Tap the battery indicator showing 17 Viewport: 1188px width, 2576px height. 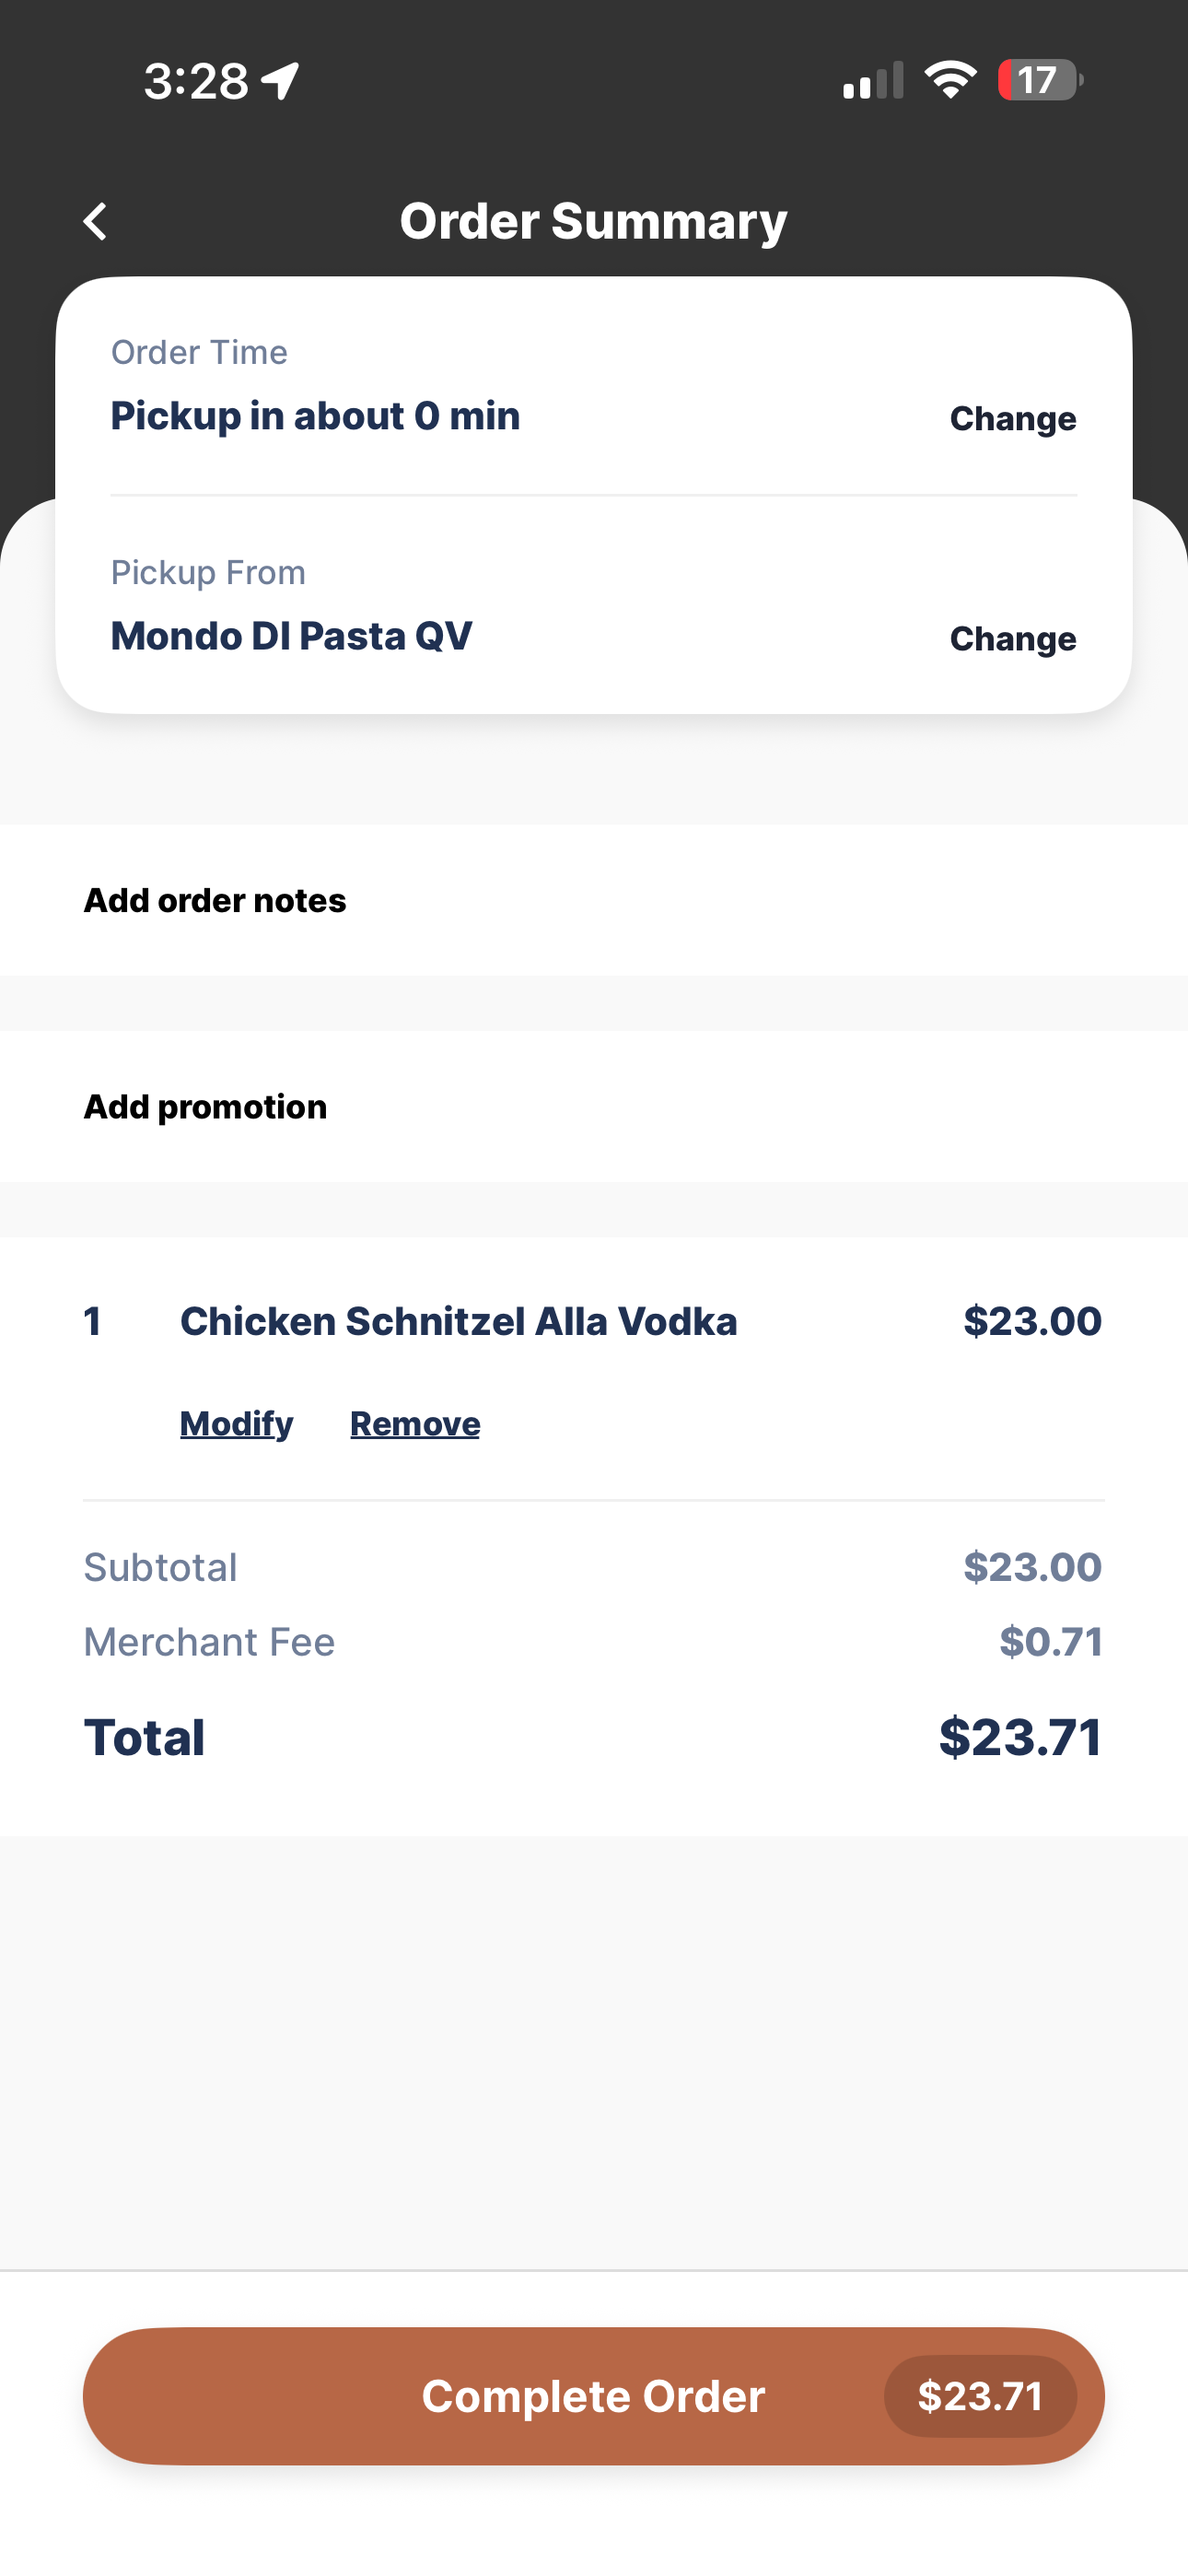(x=1040, y=80)
